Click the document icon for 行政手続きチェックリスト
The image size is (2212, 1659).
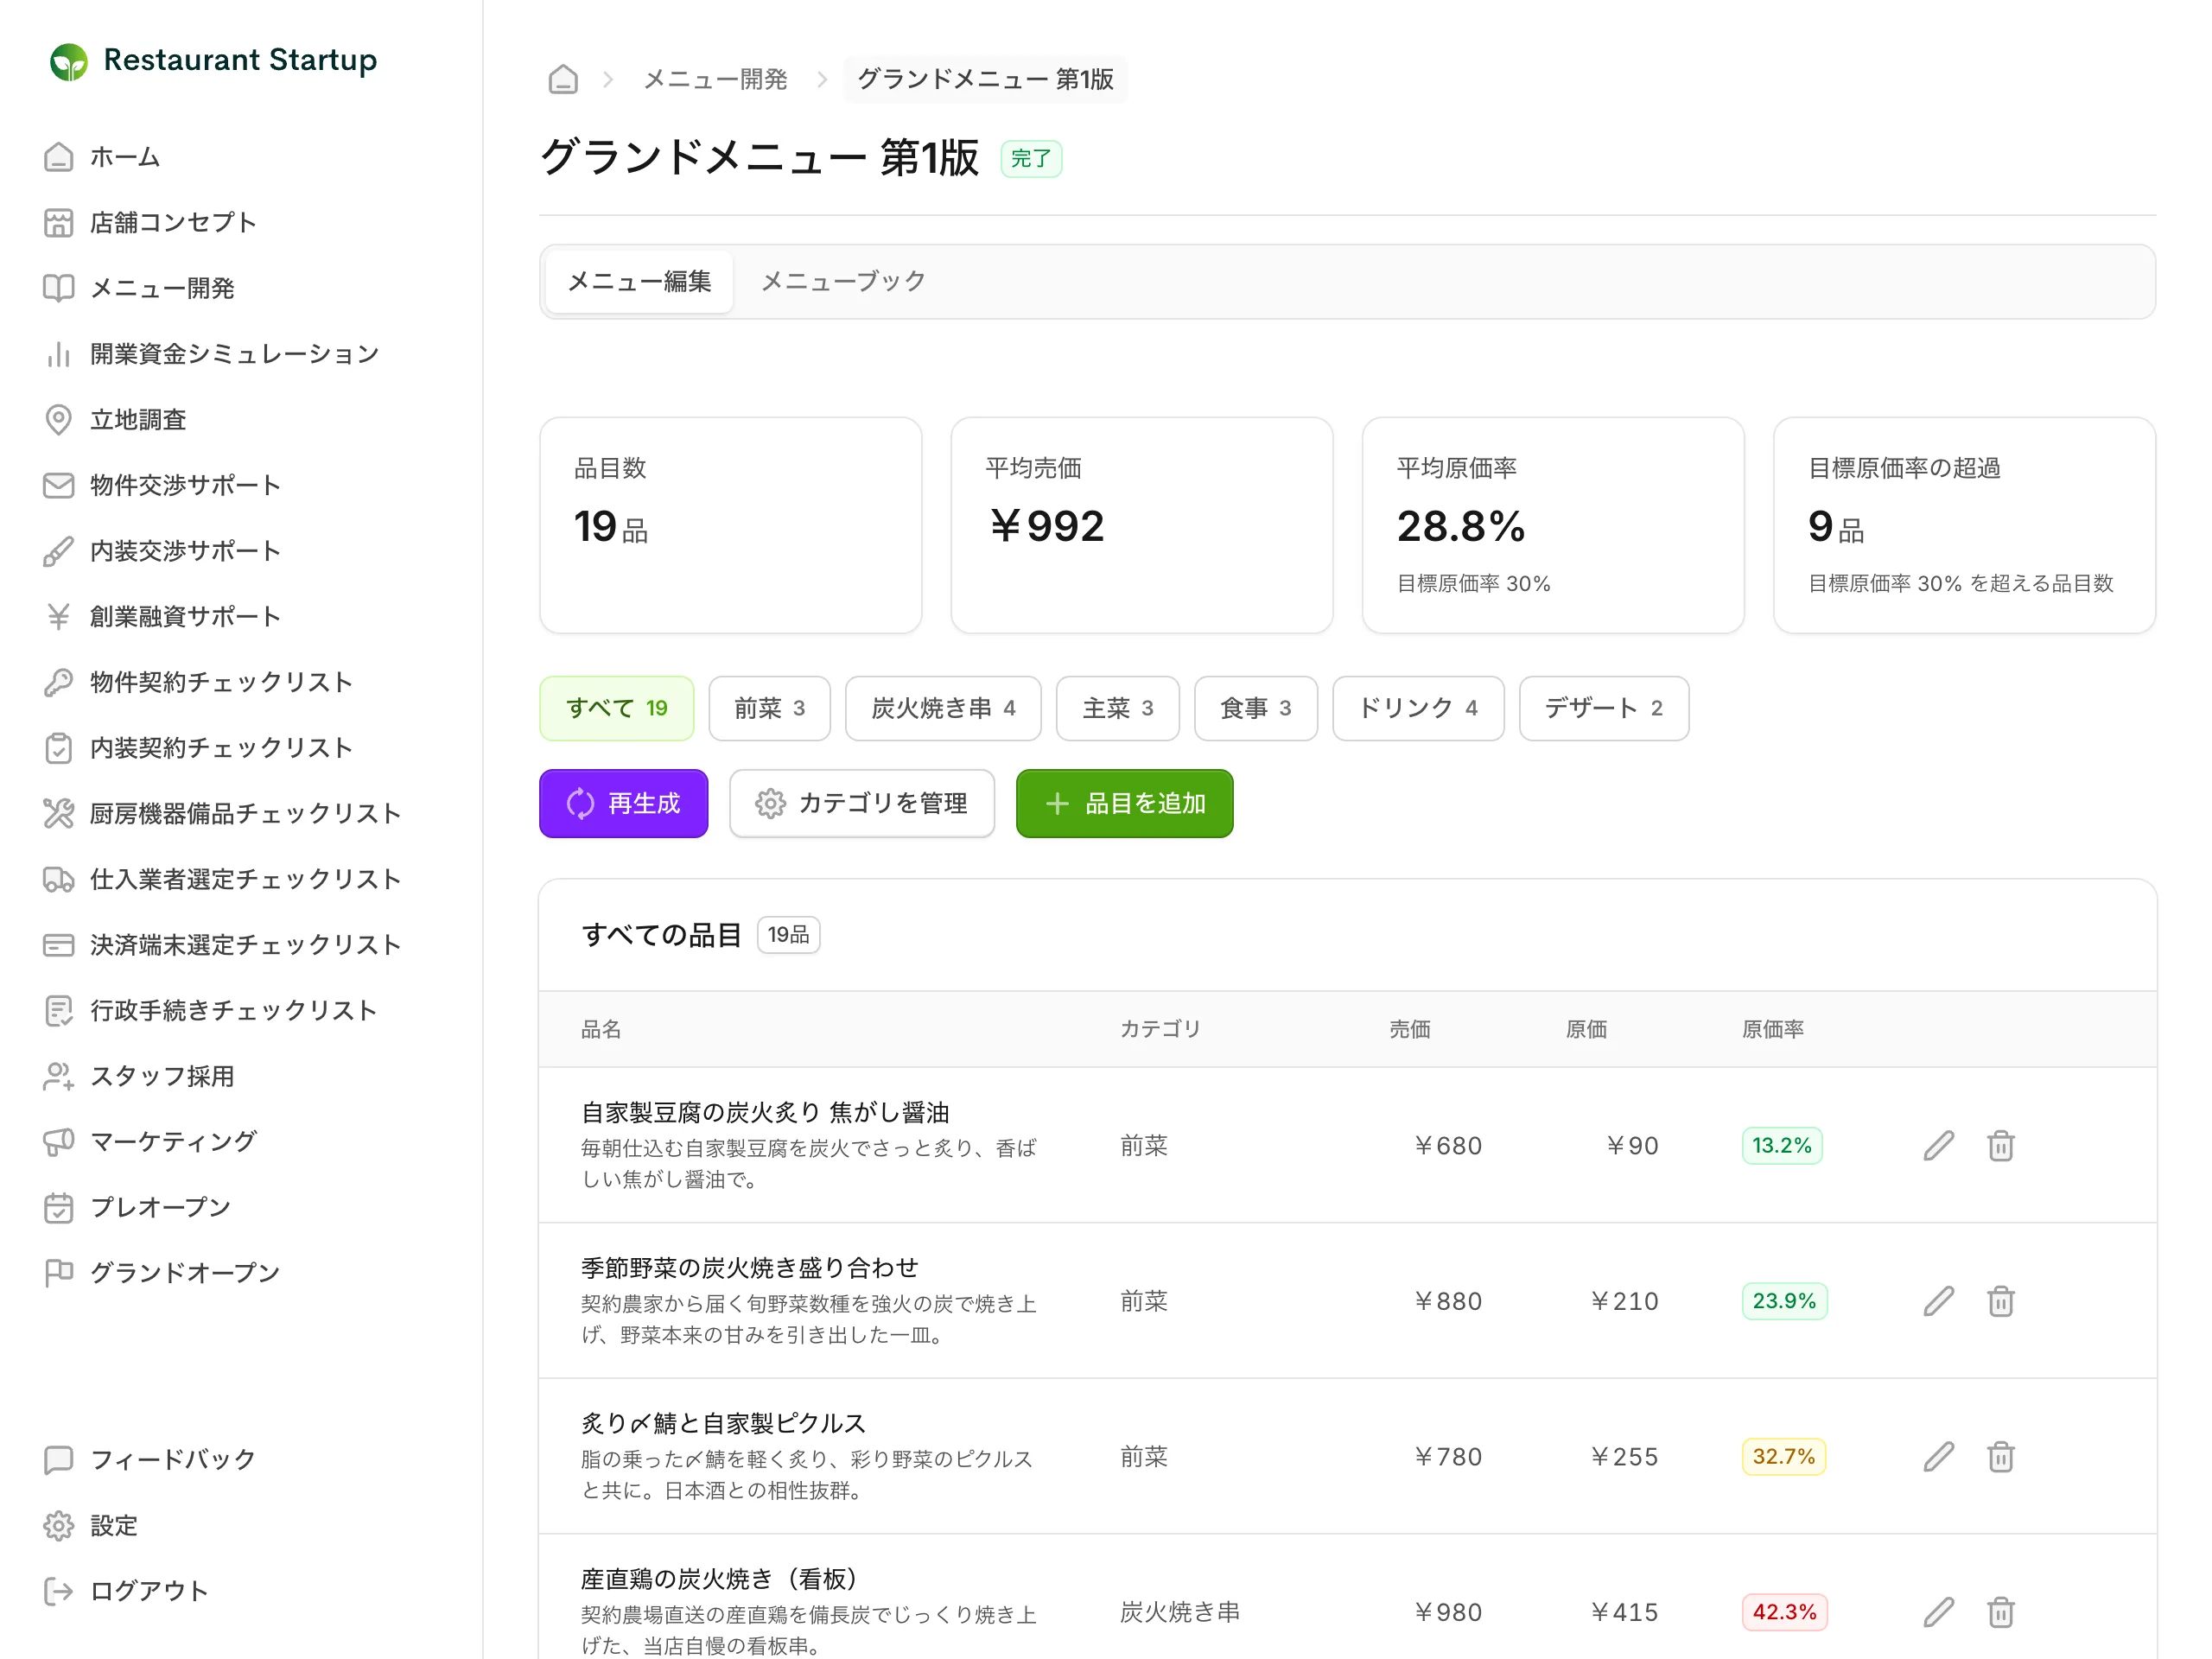click(58, 1010)
